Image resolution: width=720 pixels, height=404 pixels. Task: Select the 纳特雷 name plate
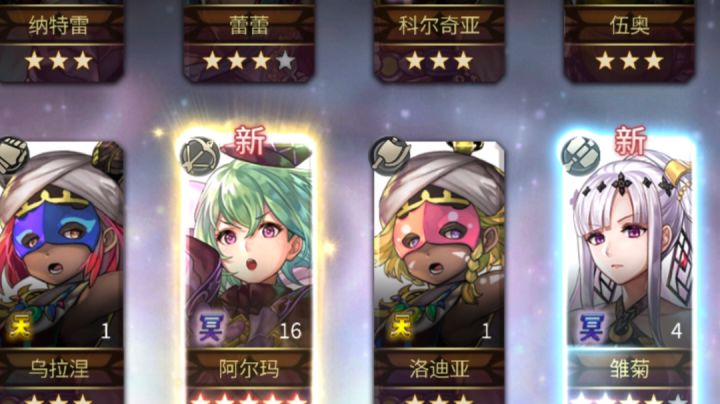(x=59, y=26)
